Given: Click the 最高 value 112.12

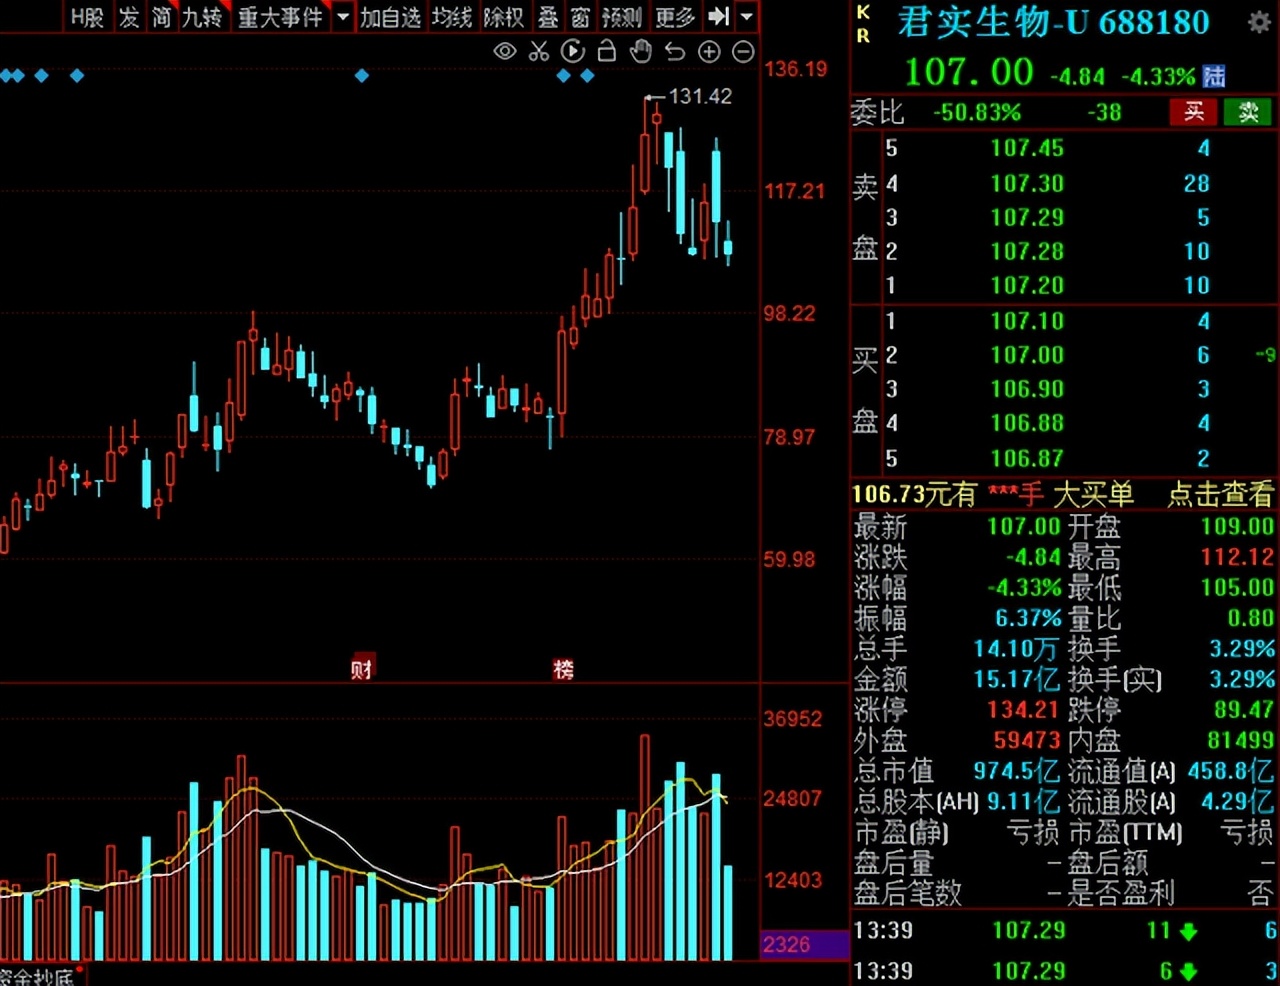Looking at the screenshot, I should (x=1238, y=557).
